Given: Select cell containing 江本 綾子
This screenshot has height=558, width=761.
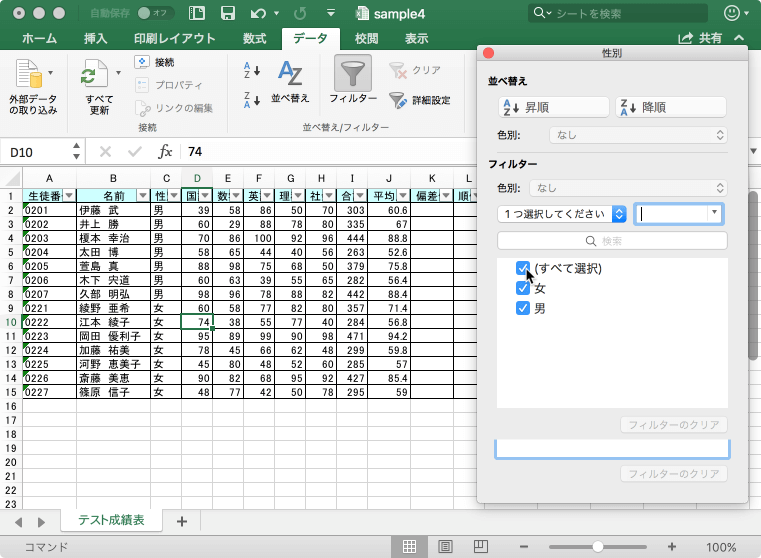Looking at the screenshot, I should (x=113, y=322).
